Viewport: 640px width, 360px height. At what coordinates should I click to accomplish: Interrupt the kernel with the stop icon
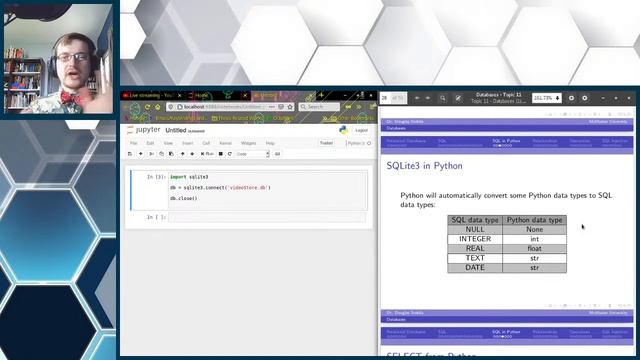pyautogui.click(x=220, y=154)
